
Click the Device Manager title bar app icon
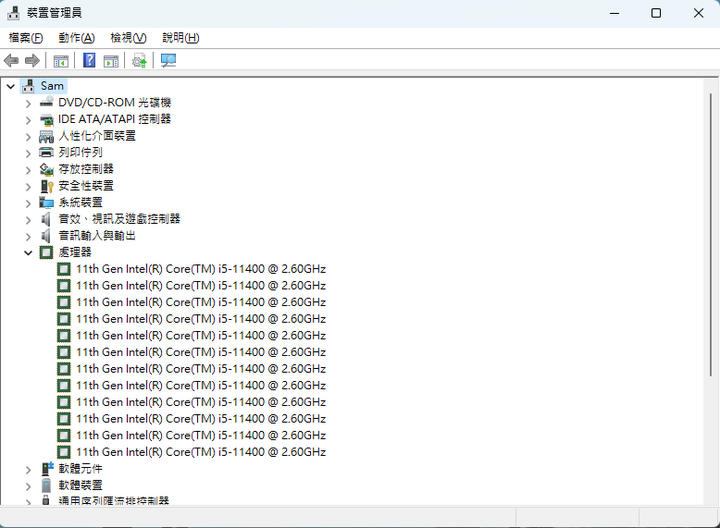13,13
